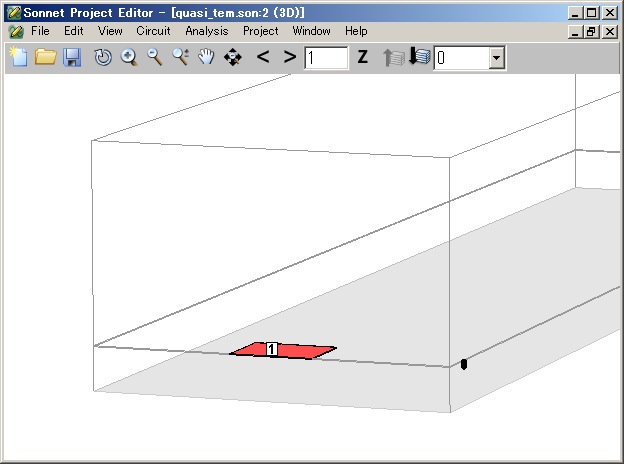The image size is (624, 464).
Task: Open the Window menu
Action: tap(311, 31)
